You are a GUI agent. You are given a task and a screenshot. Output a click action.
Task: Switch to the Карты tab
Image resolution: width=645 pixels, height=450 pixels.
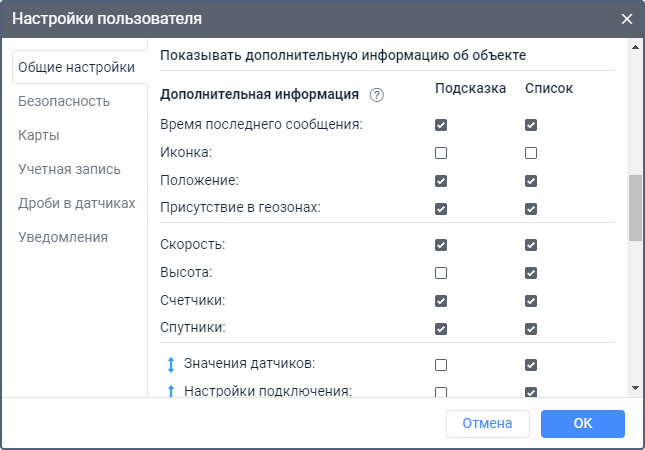tap(39, 135)
